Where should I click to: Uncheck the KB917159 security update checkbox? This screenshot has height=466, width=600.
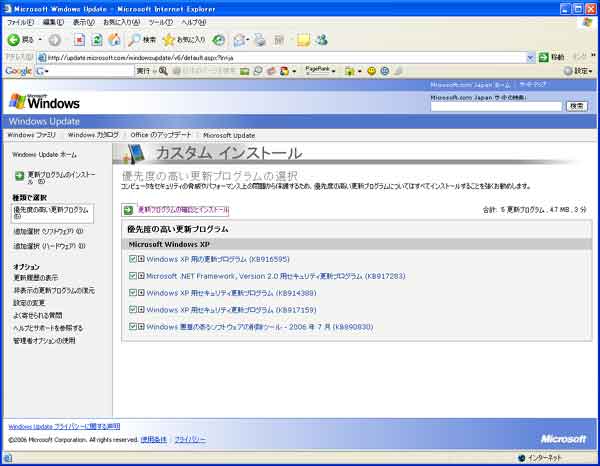coord(133,310)
